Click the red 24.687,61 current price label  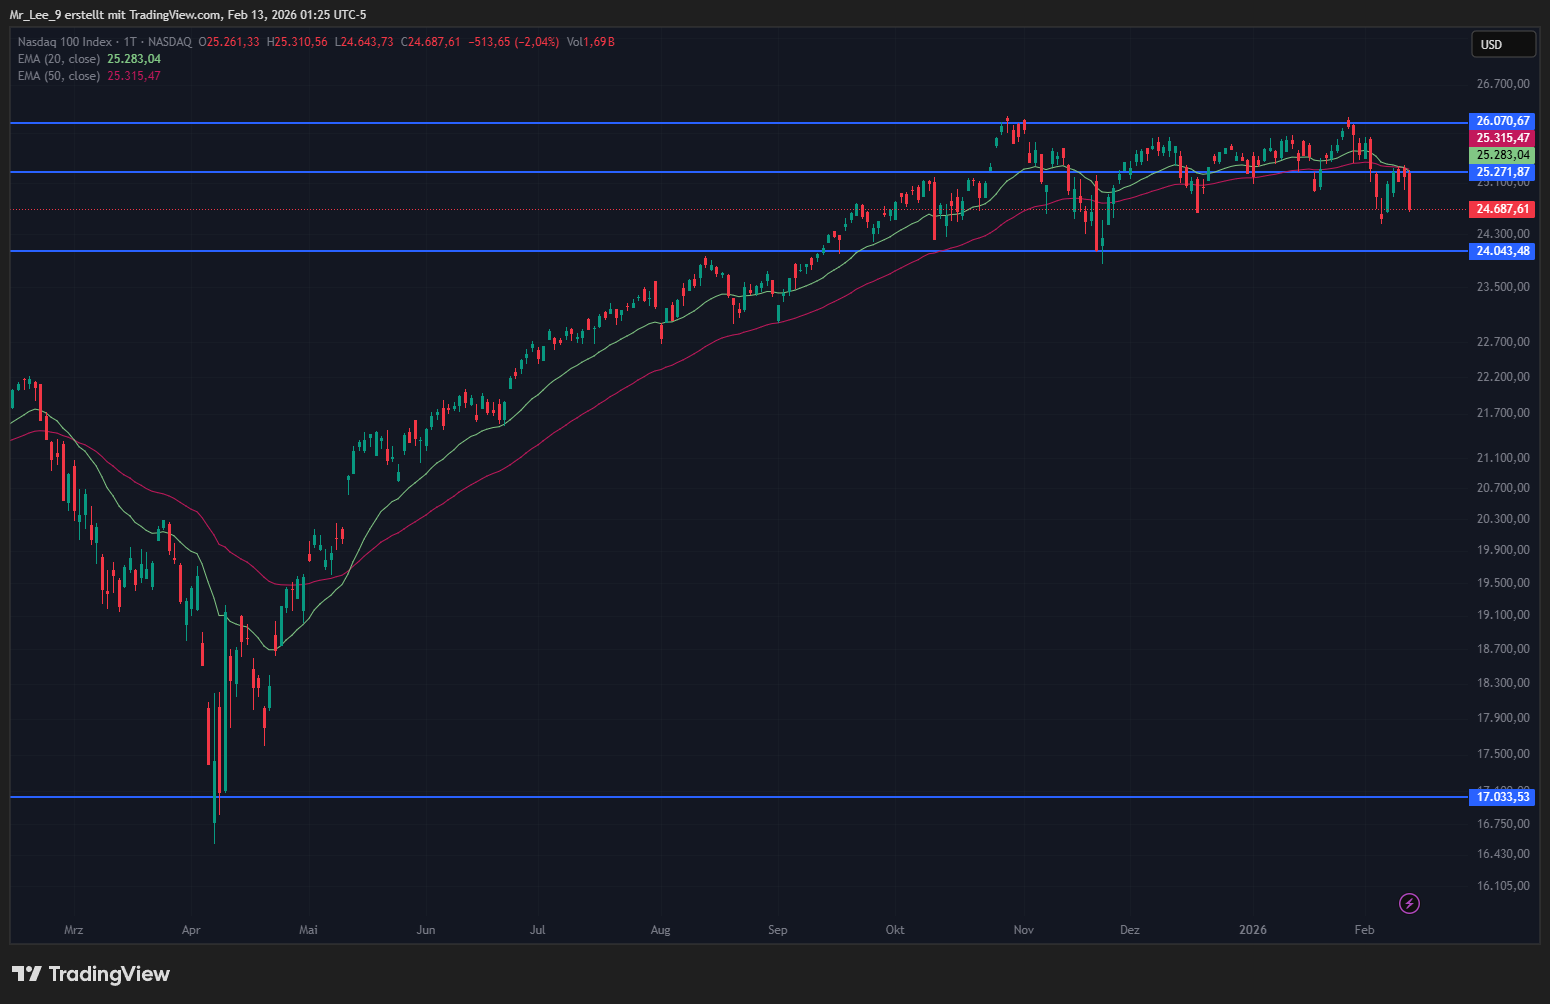(1503, 209)
